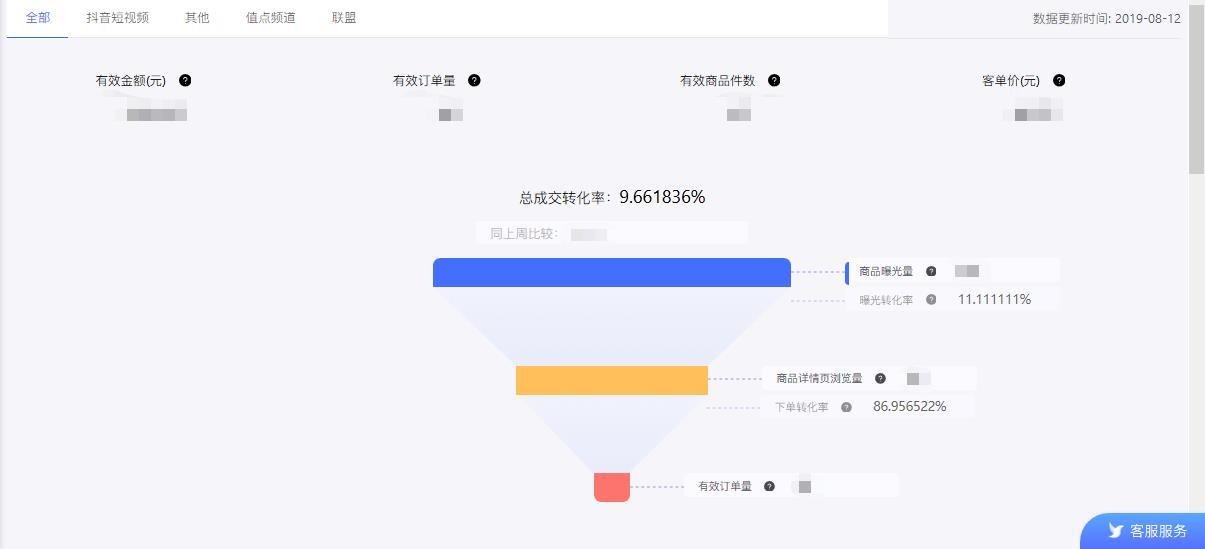Click help icon beside 下单转化率
The width and height of the screenshot is (1205, 549).
[846, 407]
